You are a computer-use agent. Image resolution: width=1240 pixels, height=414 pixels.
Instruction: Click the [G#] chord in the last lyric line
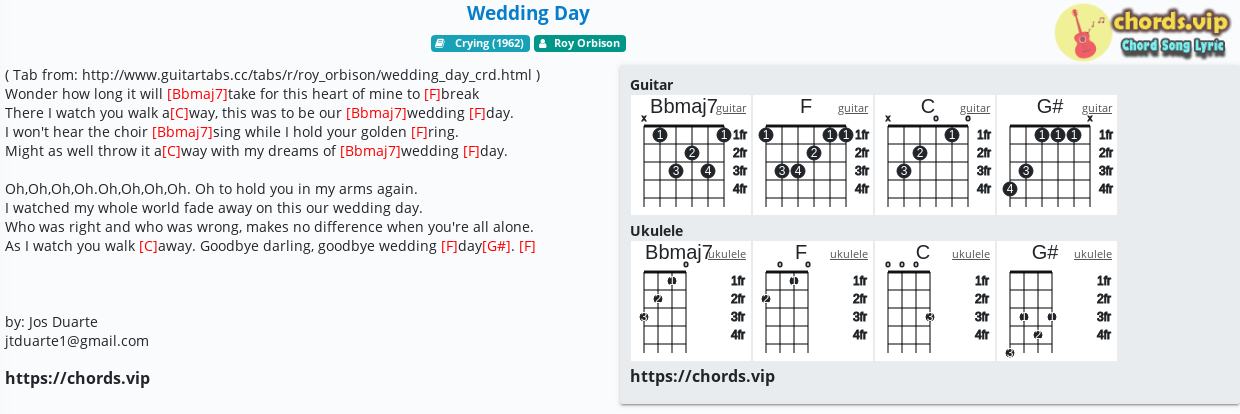point(497,246)
